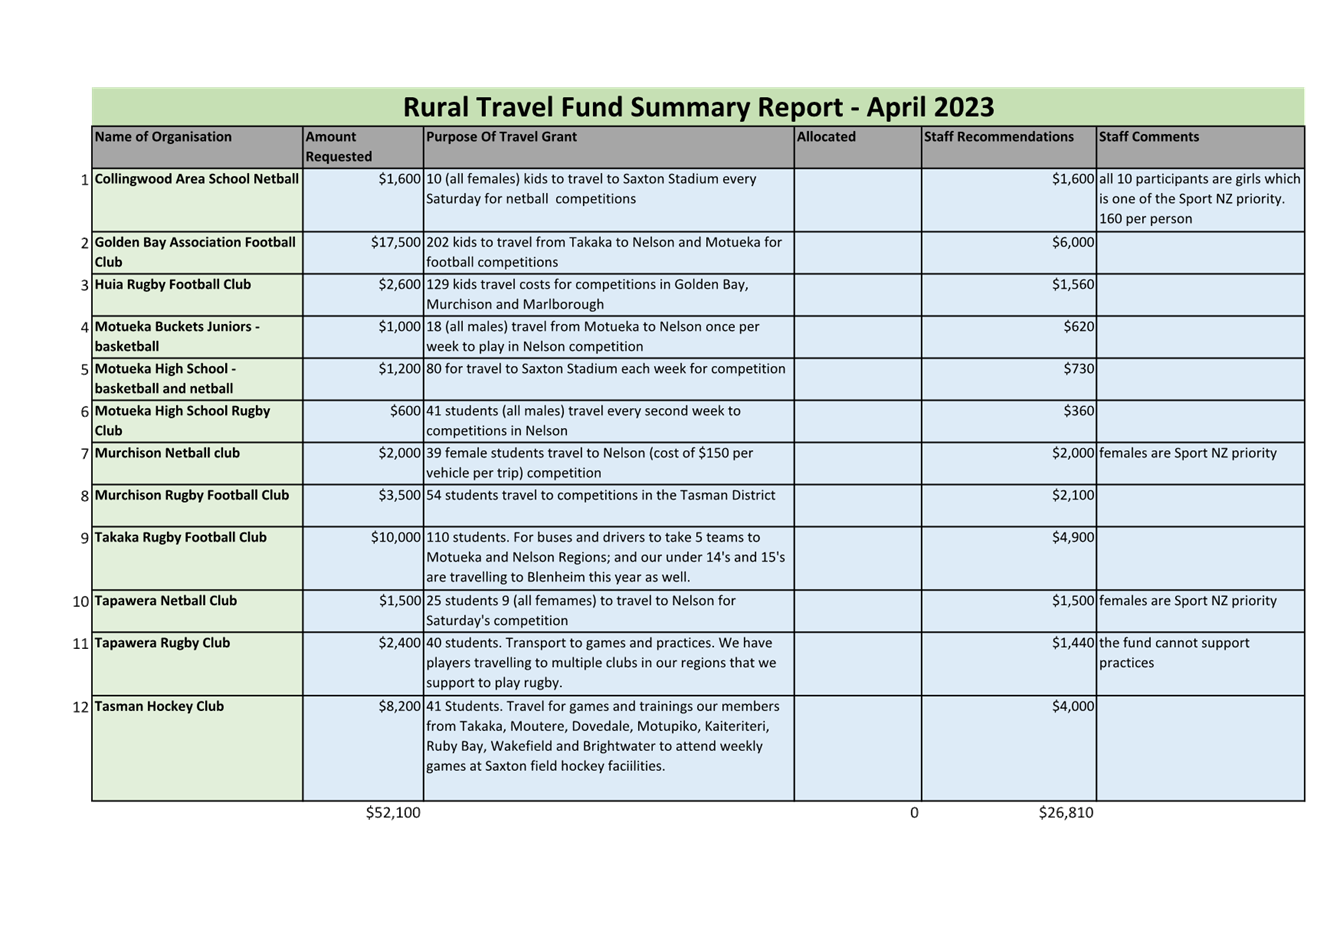Click the Allocated total value 0
The height and width of the screenshot is (950, 1343).
click(914, 813)
